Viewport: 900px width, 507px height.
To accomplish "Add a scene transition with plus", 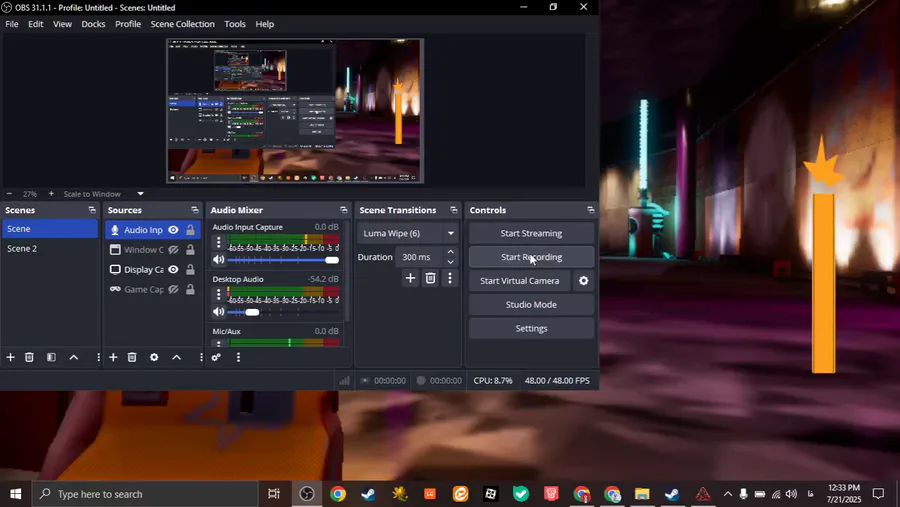I will coord(410,278).
